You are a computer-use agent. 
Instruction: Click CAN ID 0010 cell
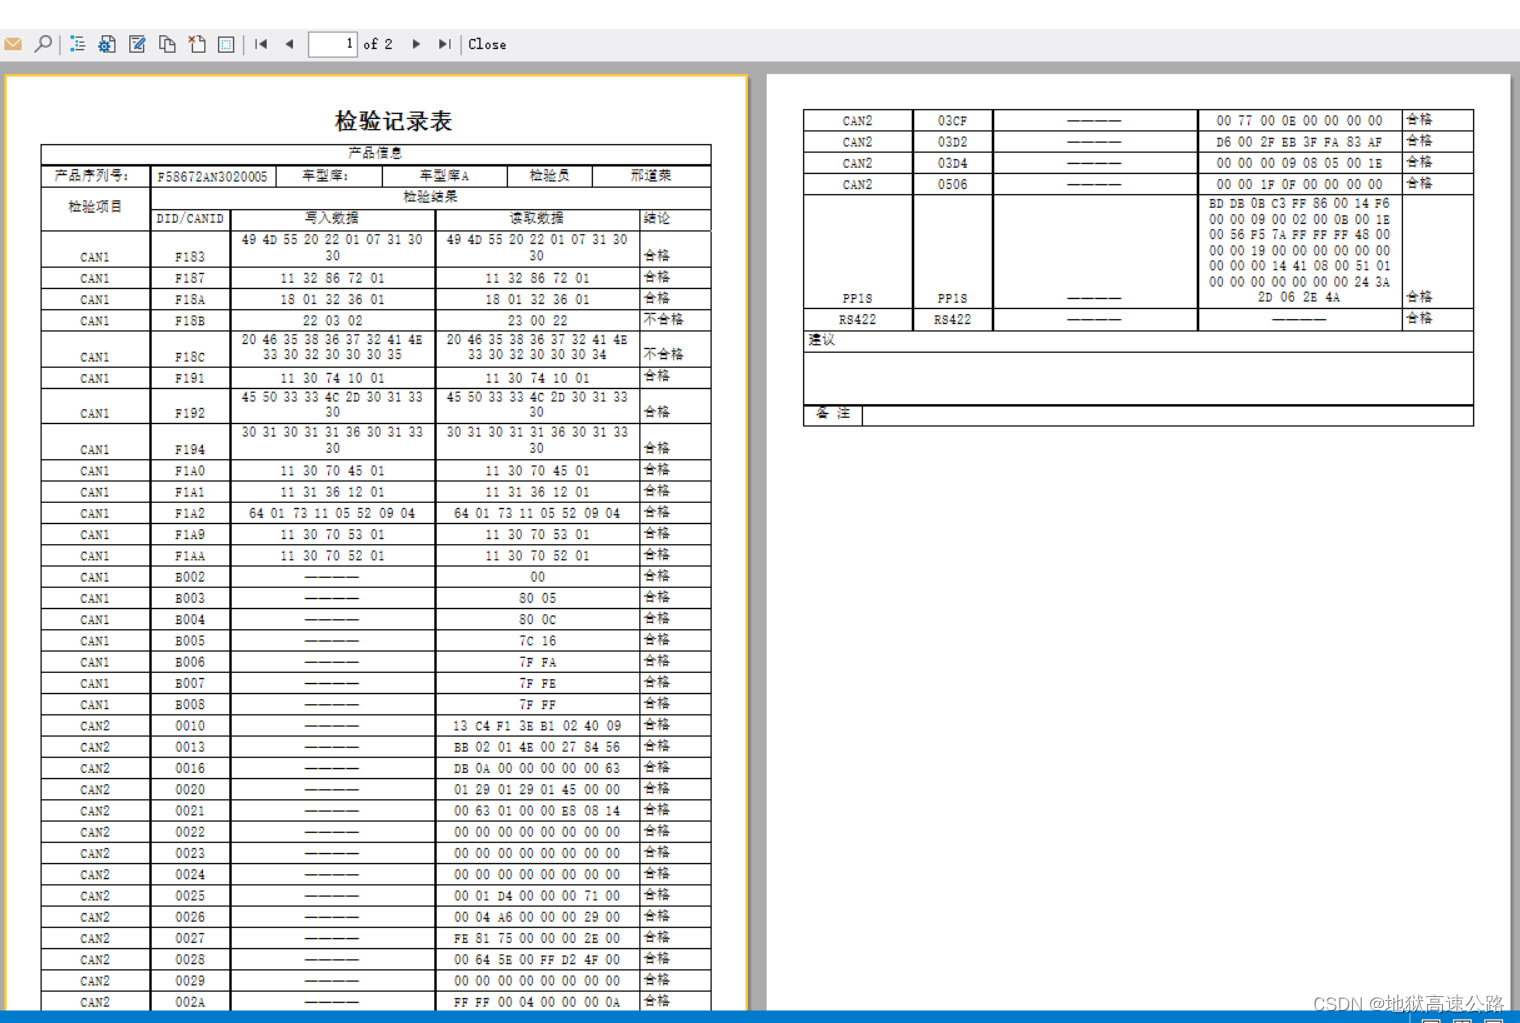coord(190,726)
